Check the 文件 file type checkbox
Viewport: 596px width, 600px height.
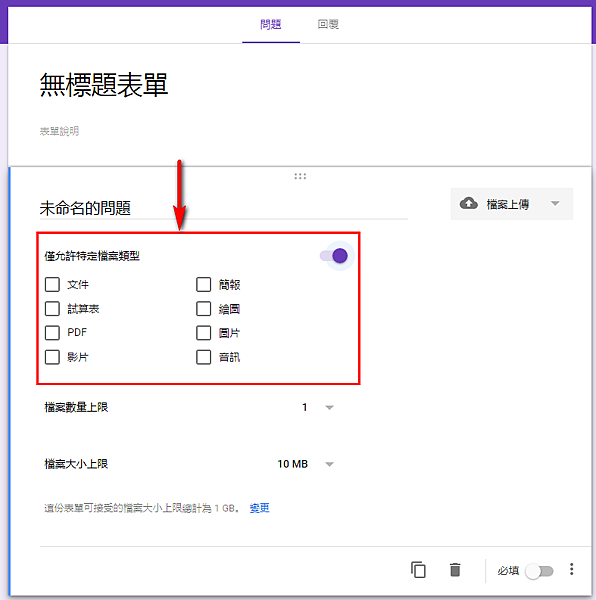tap(52, 284)
